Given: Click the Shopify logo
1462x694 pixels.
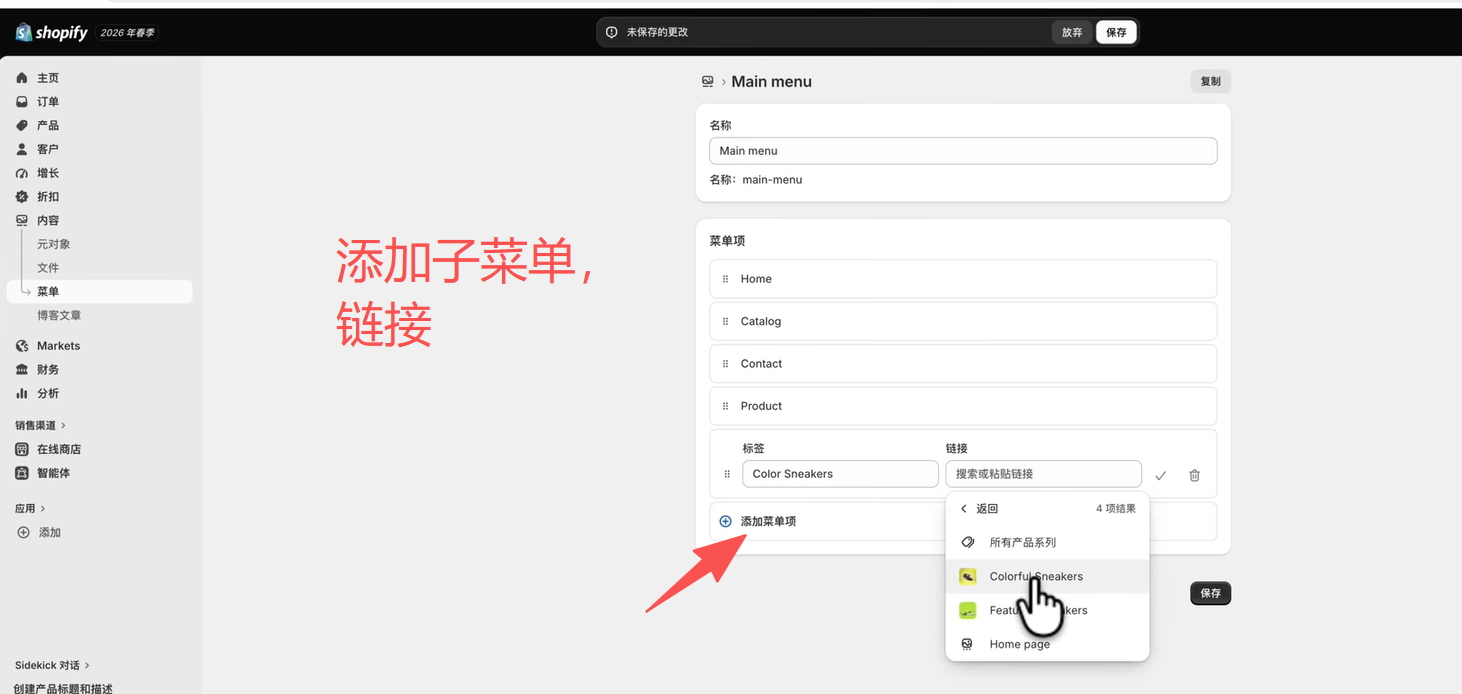Looking at the screenshot, I should pos(52,33).
